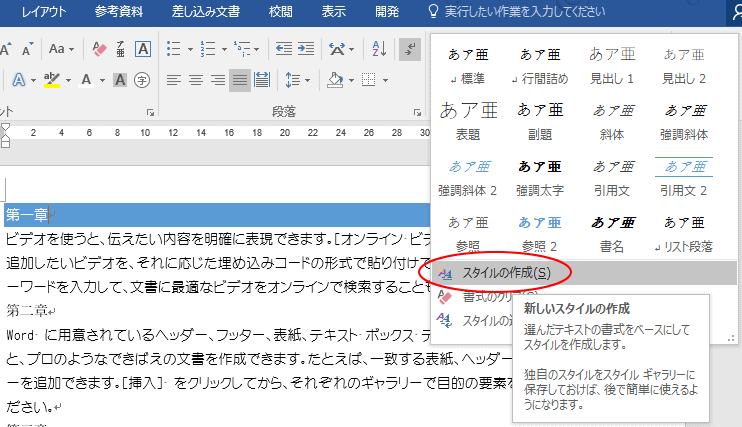
Task: Click the enclosed character circle icon
Action: (142, 80)
